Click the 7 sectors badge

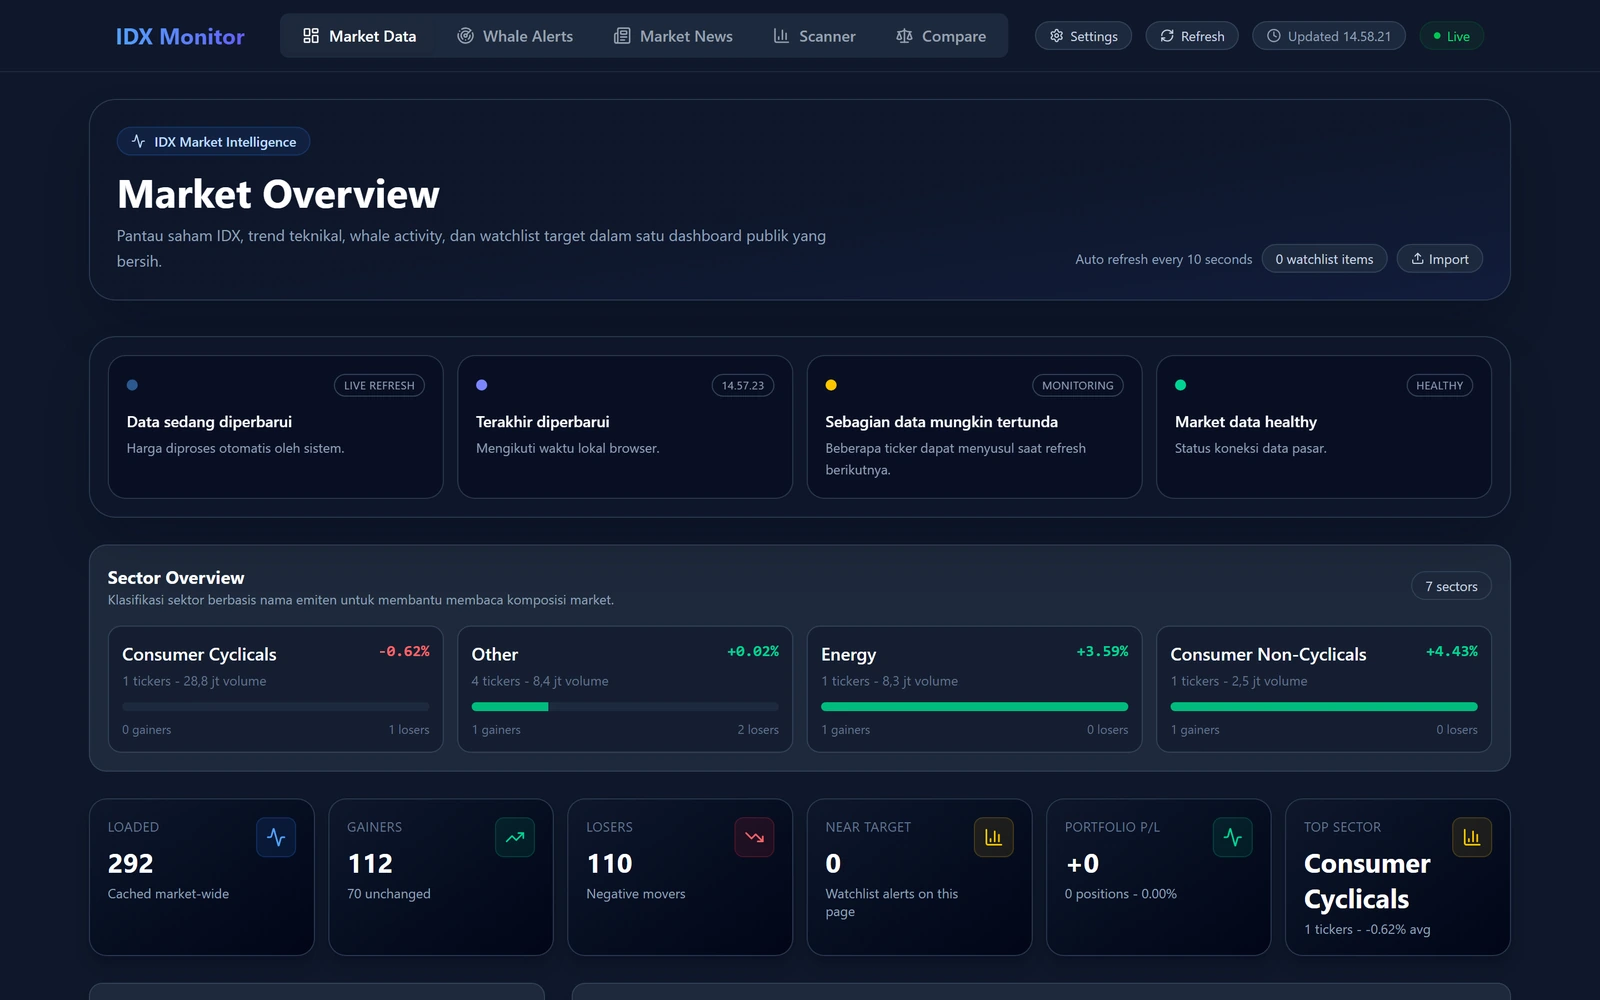point(1451,586)
